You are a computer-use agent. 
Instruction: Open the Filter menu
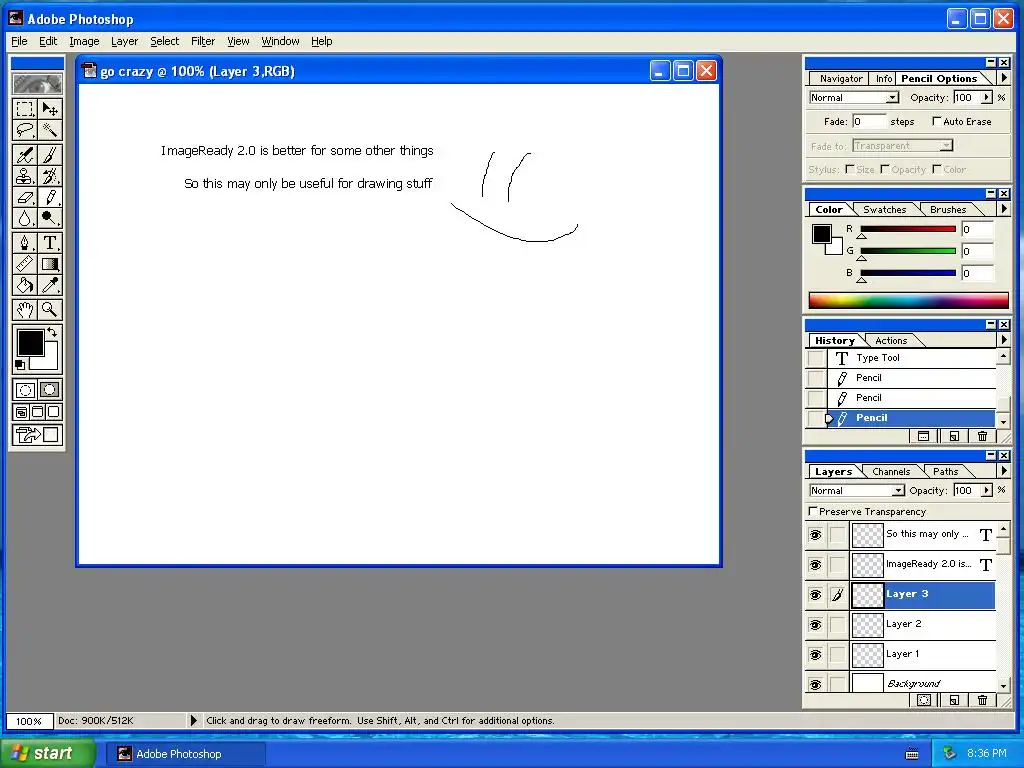tap(202, 41)
